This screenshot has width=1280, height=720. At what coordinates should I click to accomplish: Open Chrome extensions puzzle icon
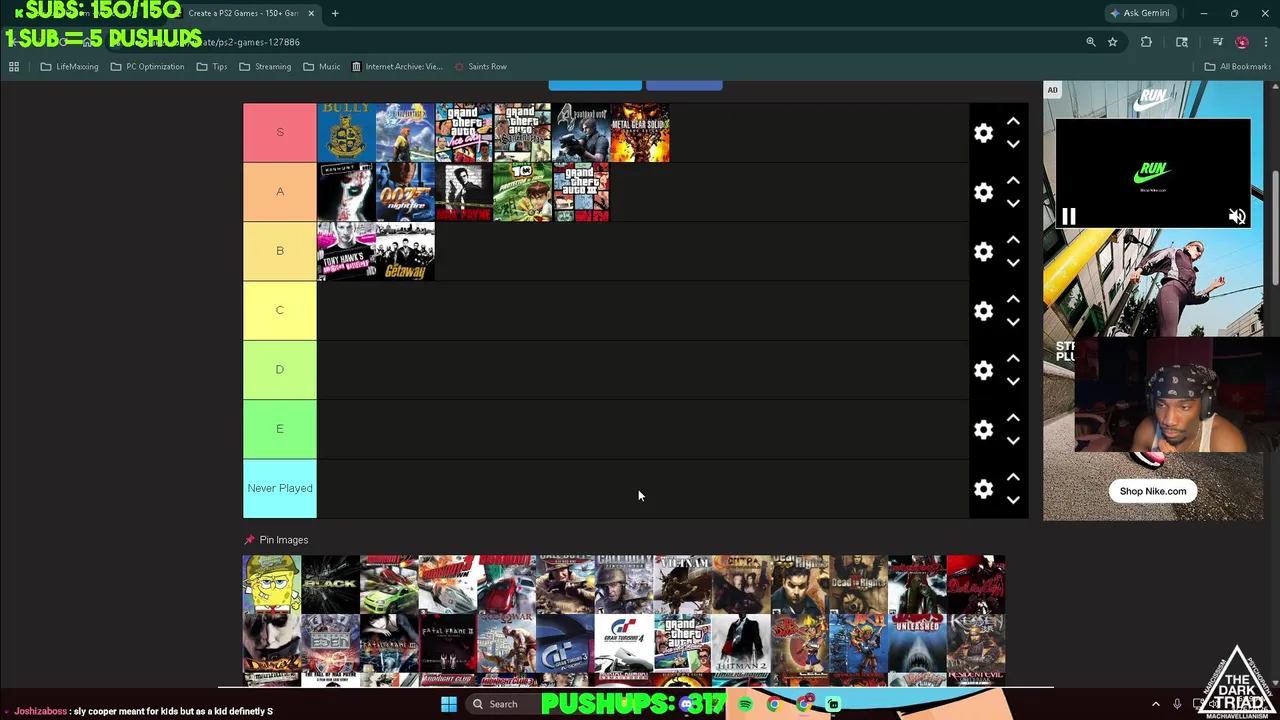point(1146,42)
